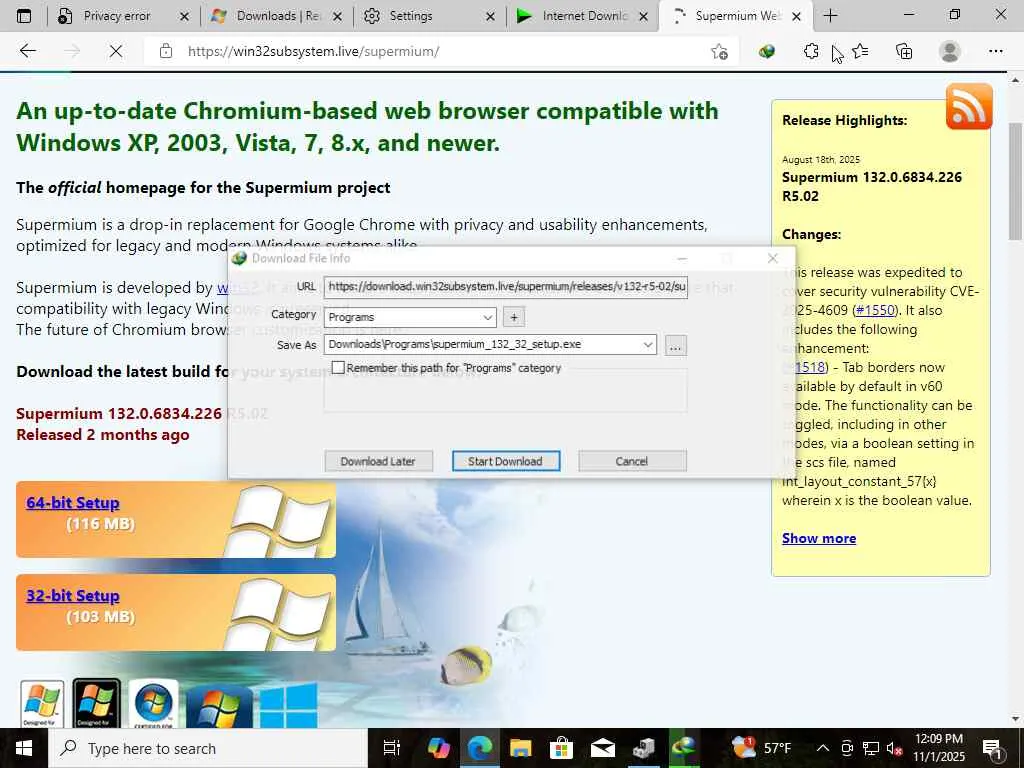
Task: Open File Explorer from the taskbar
Action: coord(520,748)
